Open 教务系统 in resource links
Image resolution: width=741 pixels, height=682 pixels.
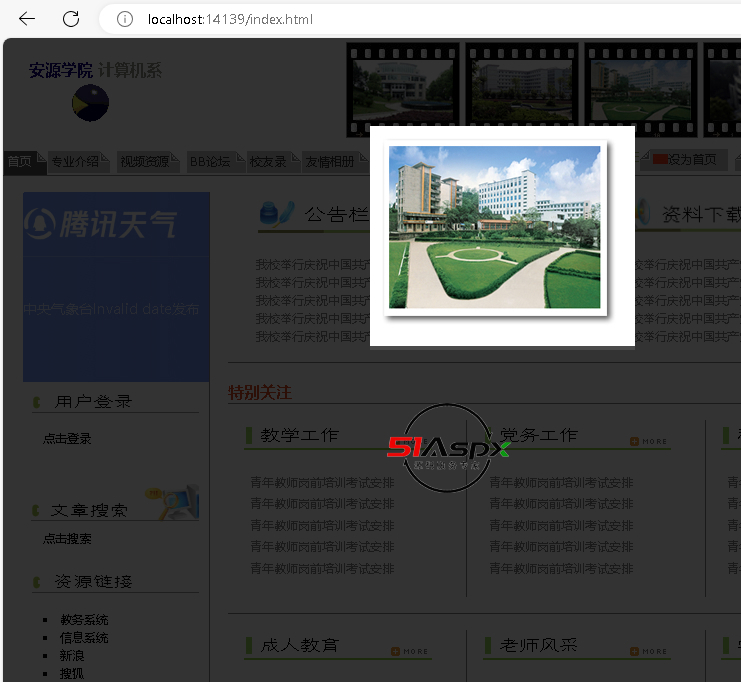(x=84, y=620)
